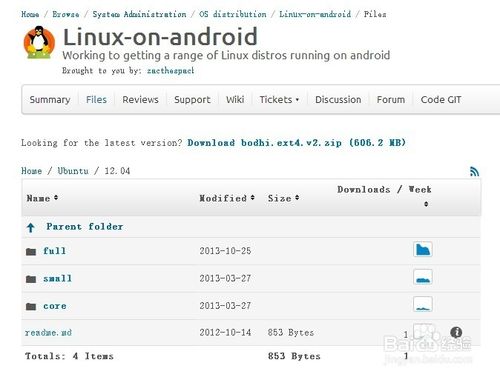Screen dimensions: 500x377
Task: Click the Linux-on-android penguin project logo
Action: 39,42
